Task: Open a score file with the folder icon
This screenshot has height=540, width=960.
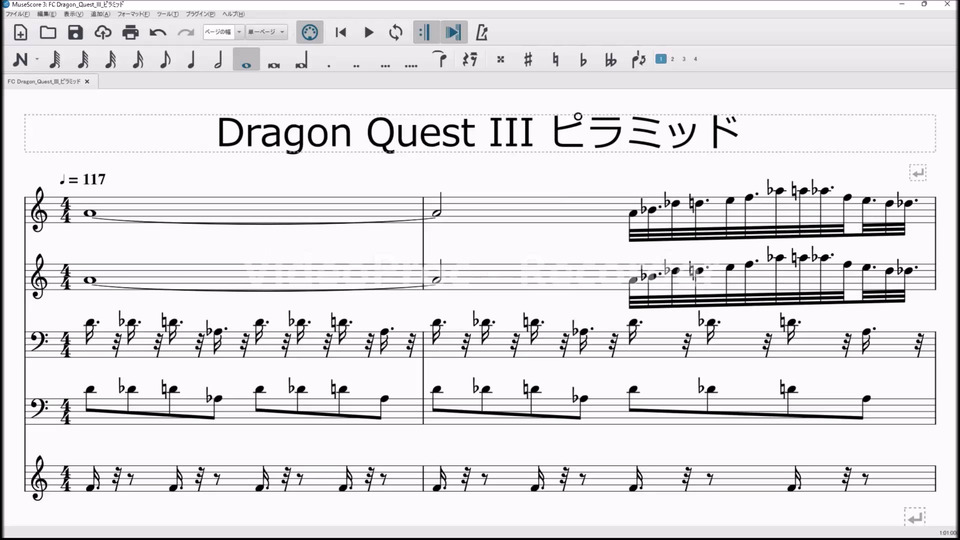Action: pyautogui.click(x=48, y=32)
